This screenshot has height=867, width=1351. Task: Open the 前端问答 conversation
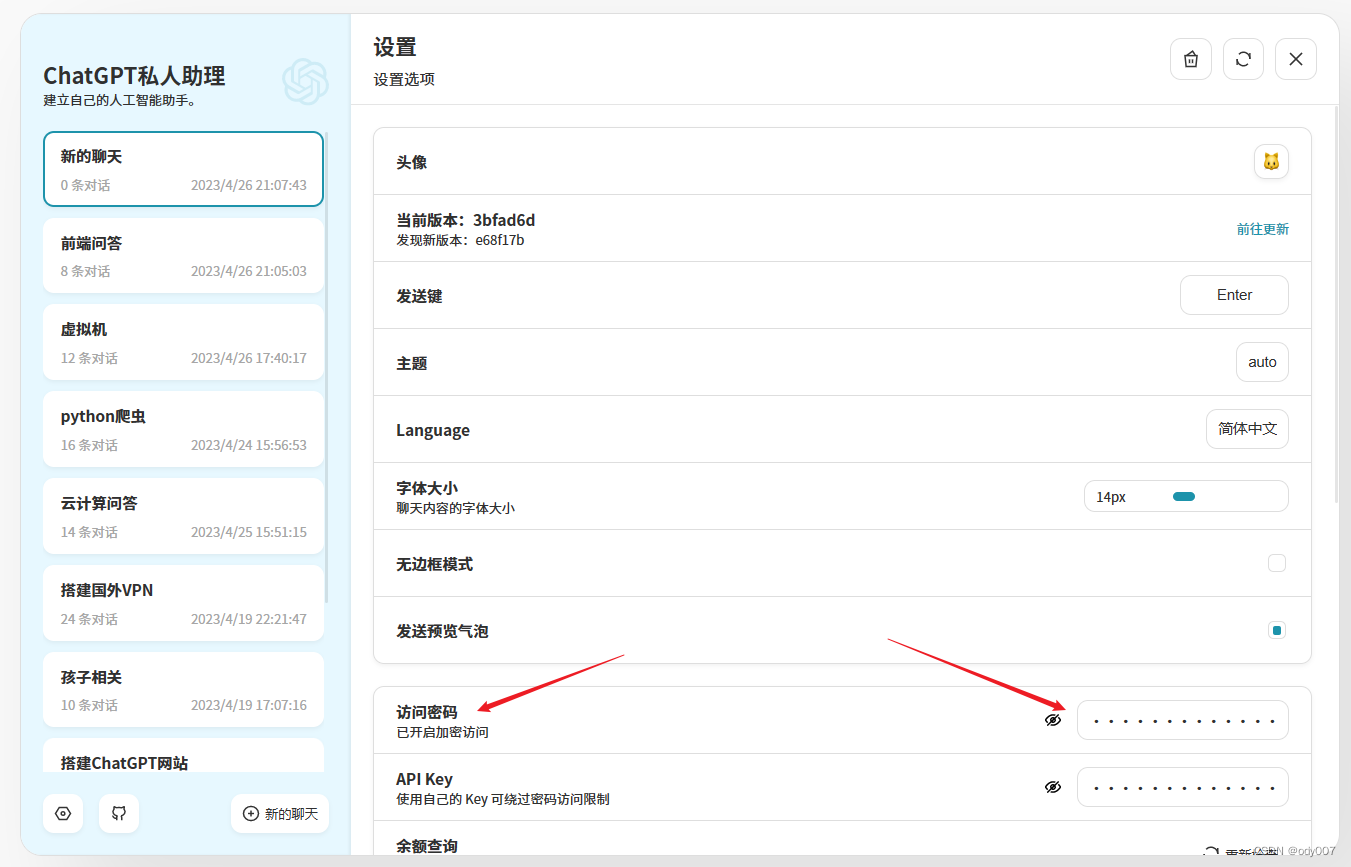pos(183,255)
